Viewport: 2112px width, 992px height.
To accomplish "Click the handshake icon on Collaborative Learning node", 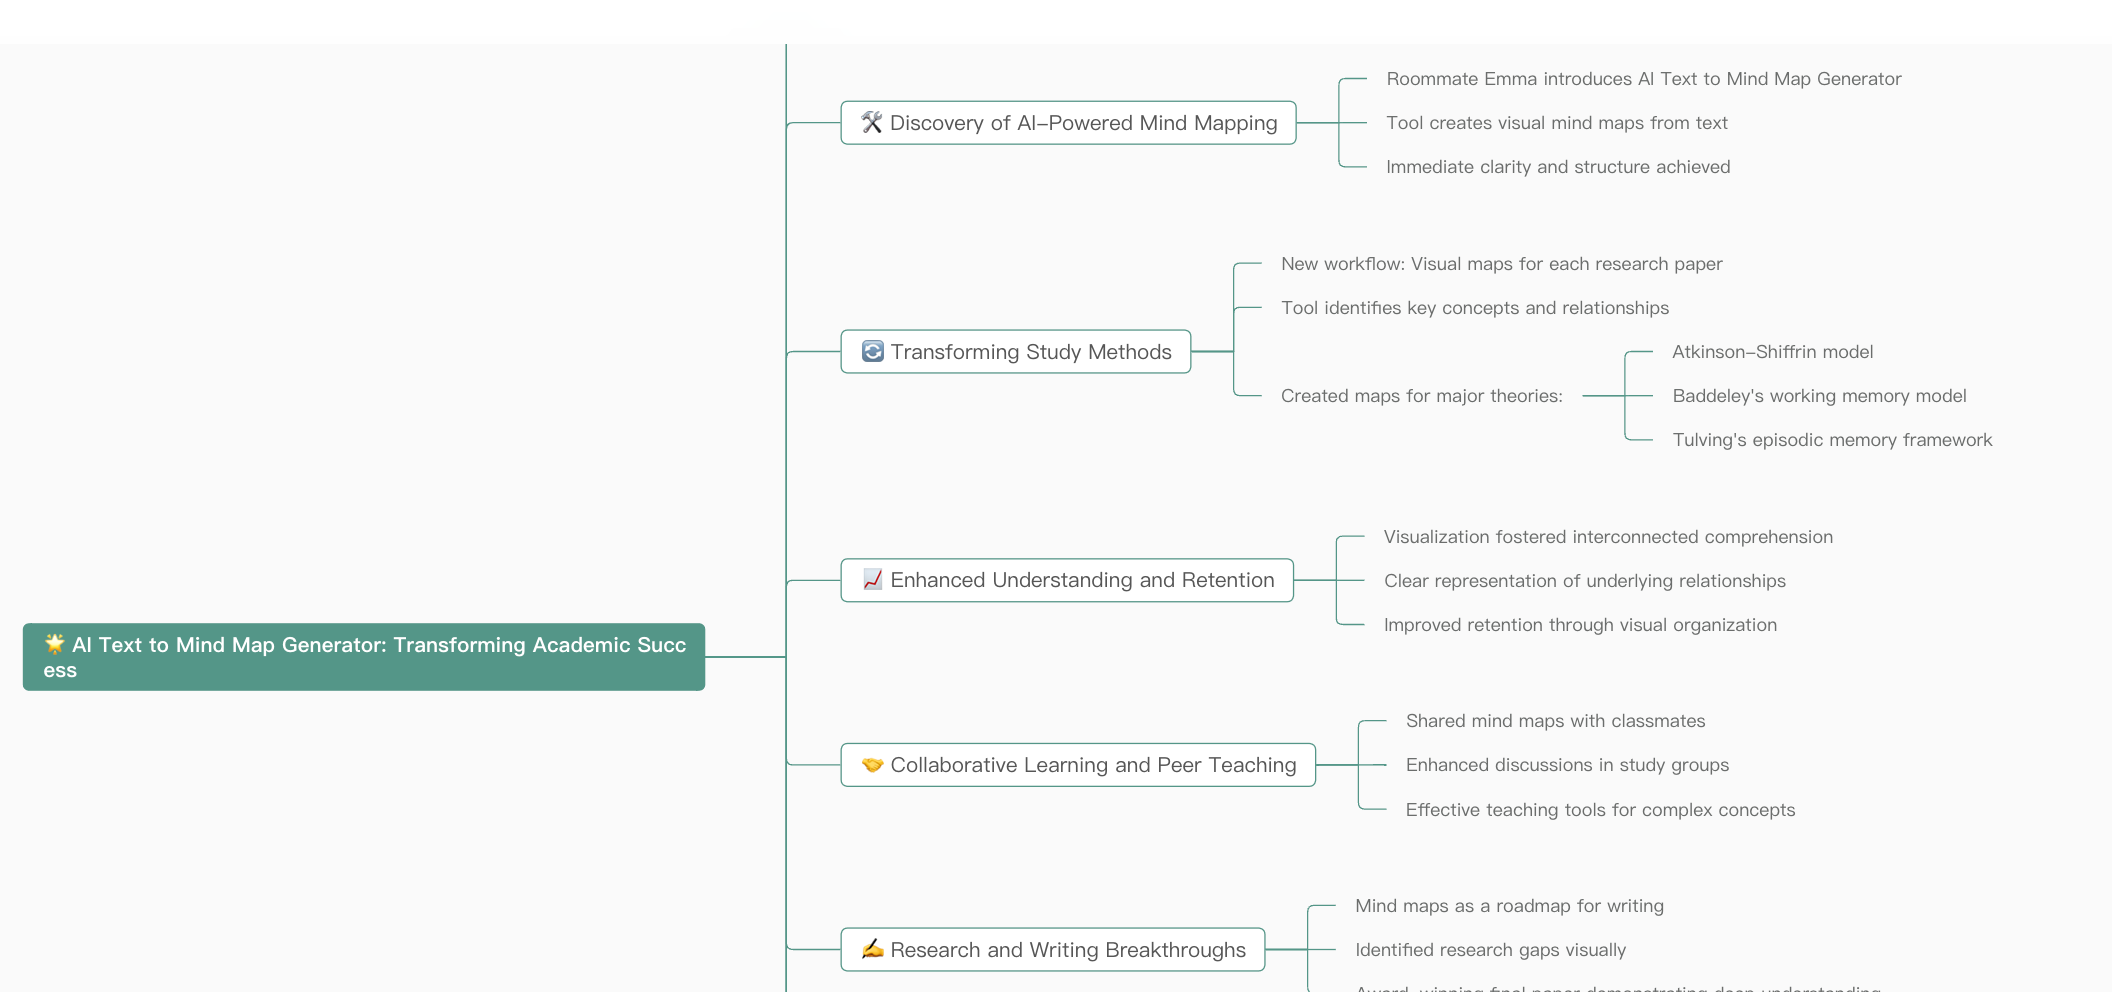I will pos(873,764).
